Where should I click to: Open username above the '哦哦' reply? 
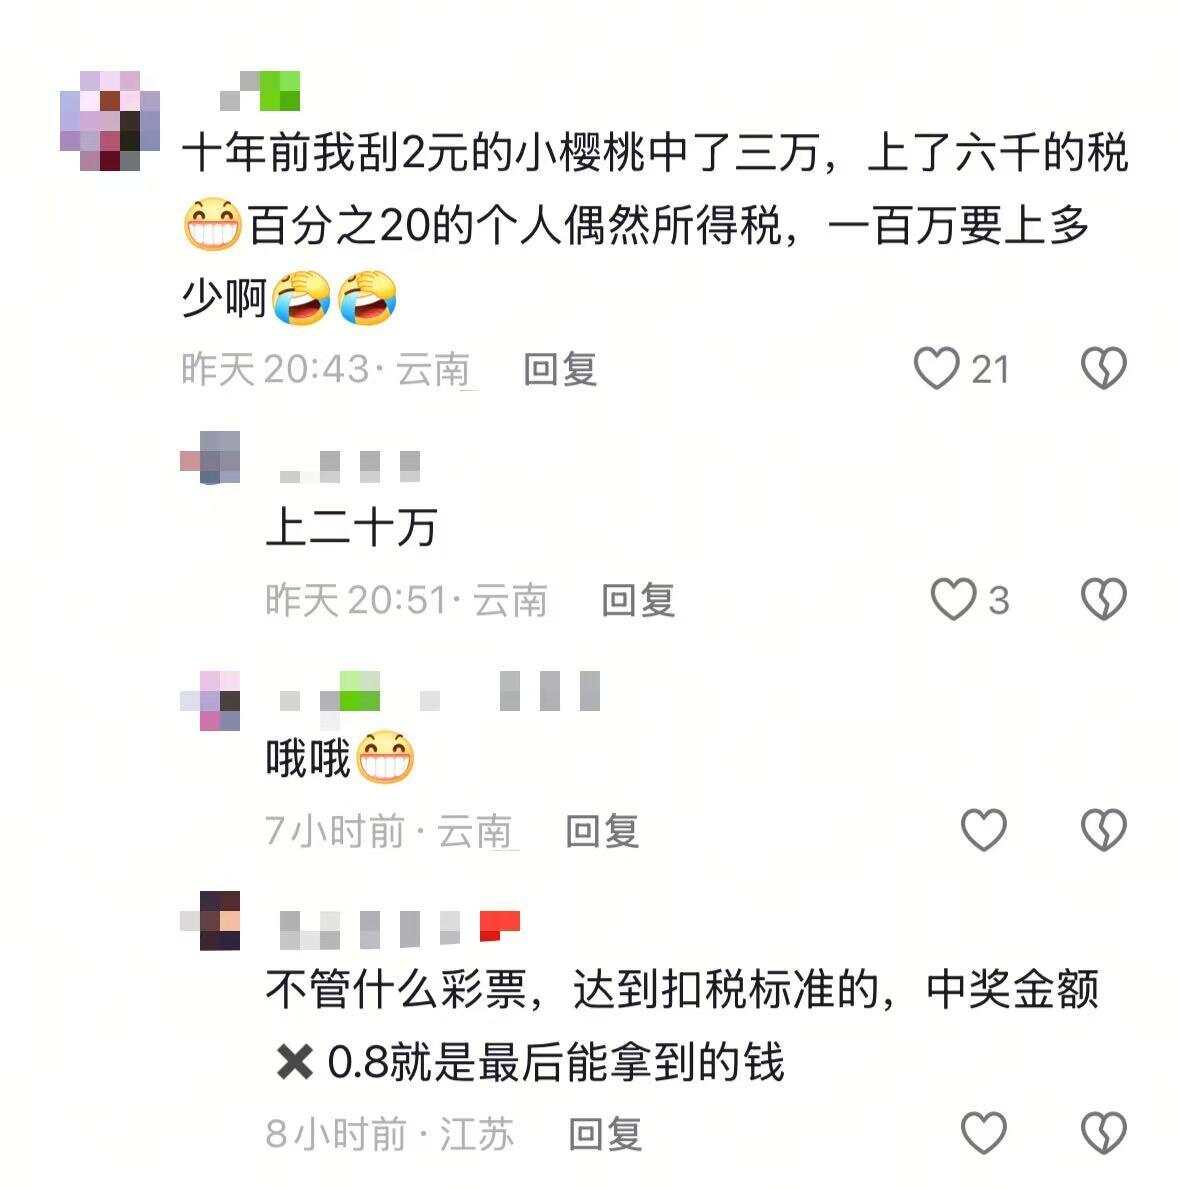coord(440,691)
